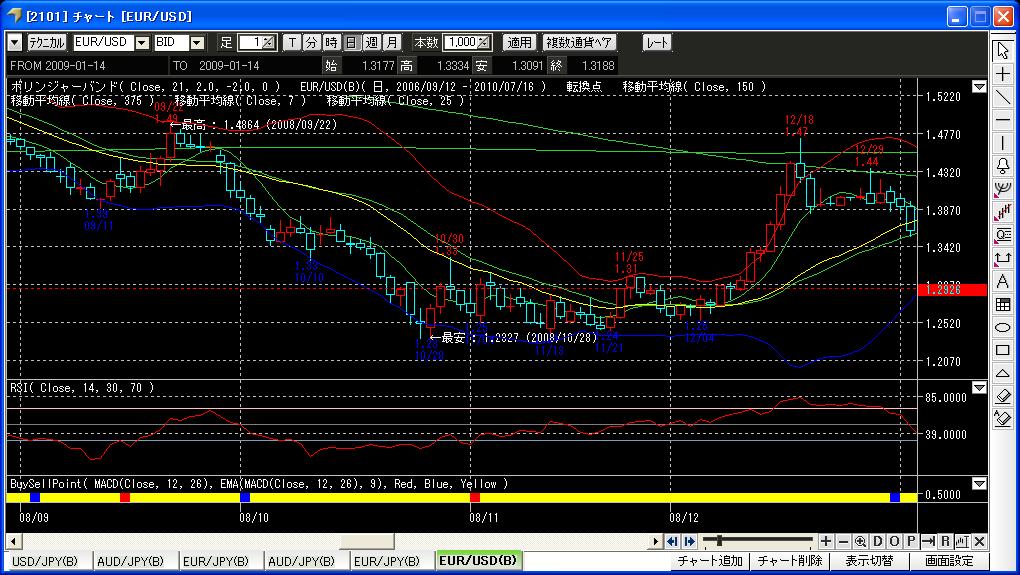Select the diagonal trend line tool

pyautogui.click(x=1002, y=97)
